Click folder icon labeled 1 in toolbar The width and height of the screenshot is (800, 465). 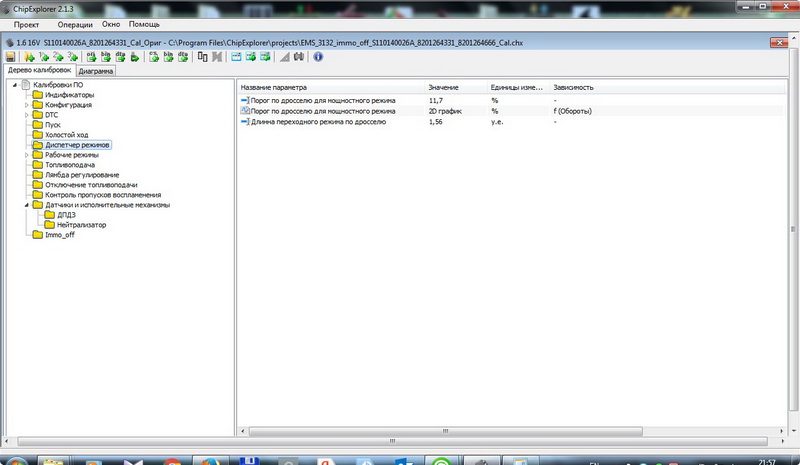43,57
